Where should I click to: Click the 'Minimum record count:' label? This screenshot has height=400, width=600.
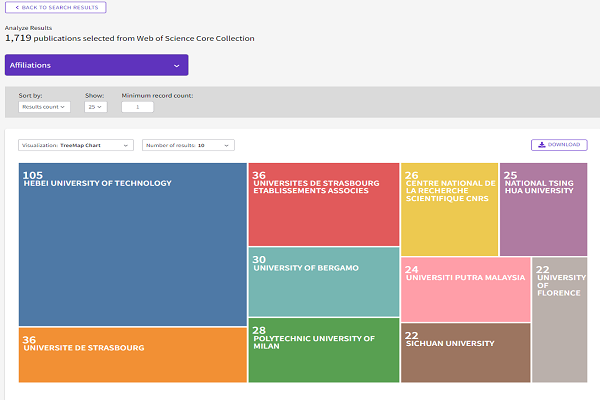[x=157, y=96]
